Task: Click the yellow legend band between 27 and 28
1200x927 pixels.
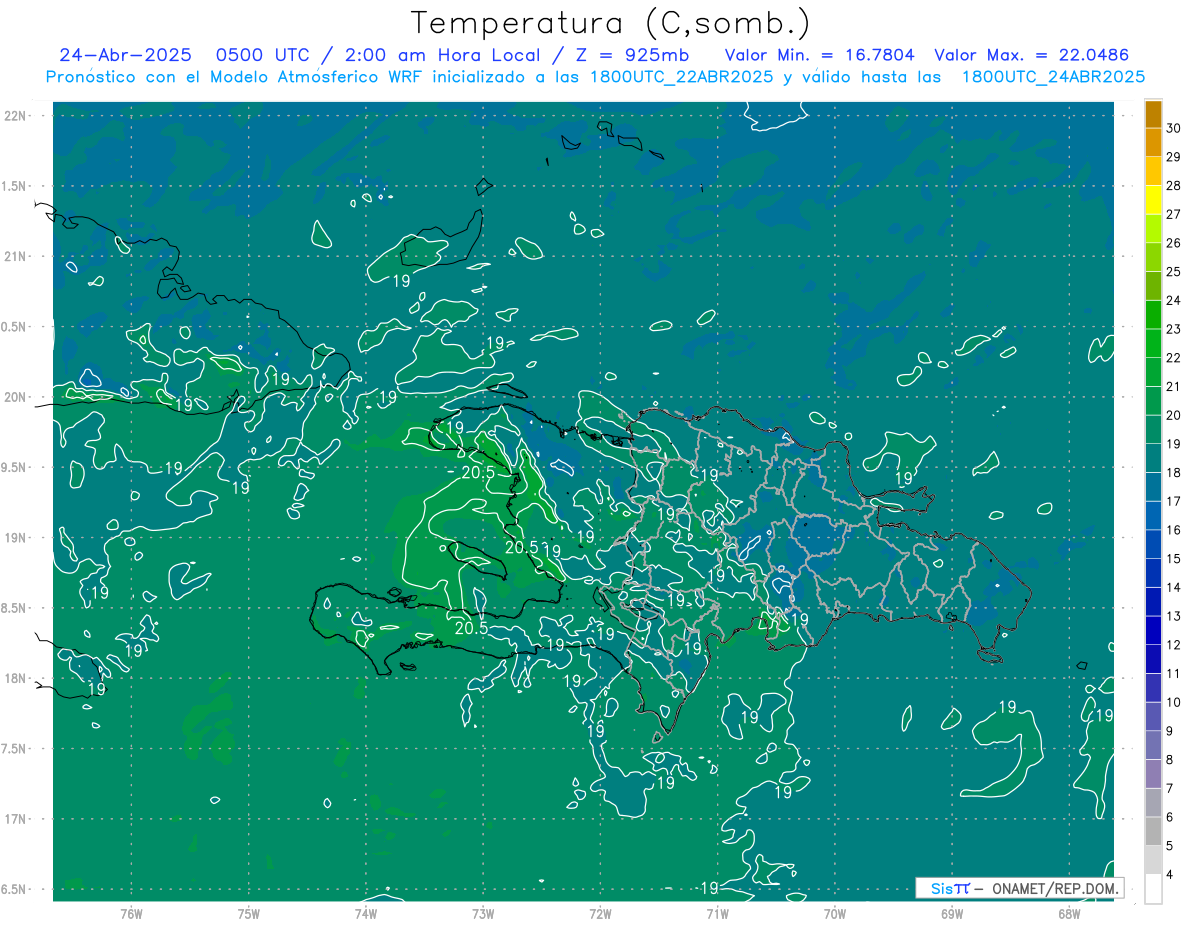Action: pos(1153,200)
